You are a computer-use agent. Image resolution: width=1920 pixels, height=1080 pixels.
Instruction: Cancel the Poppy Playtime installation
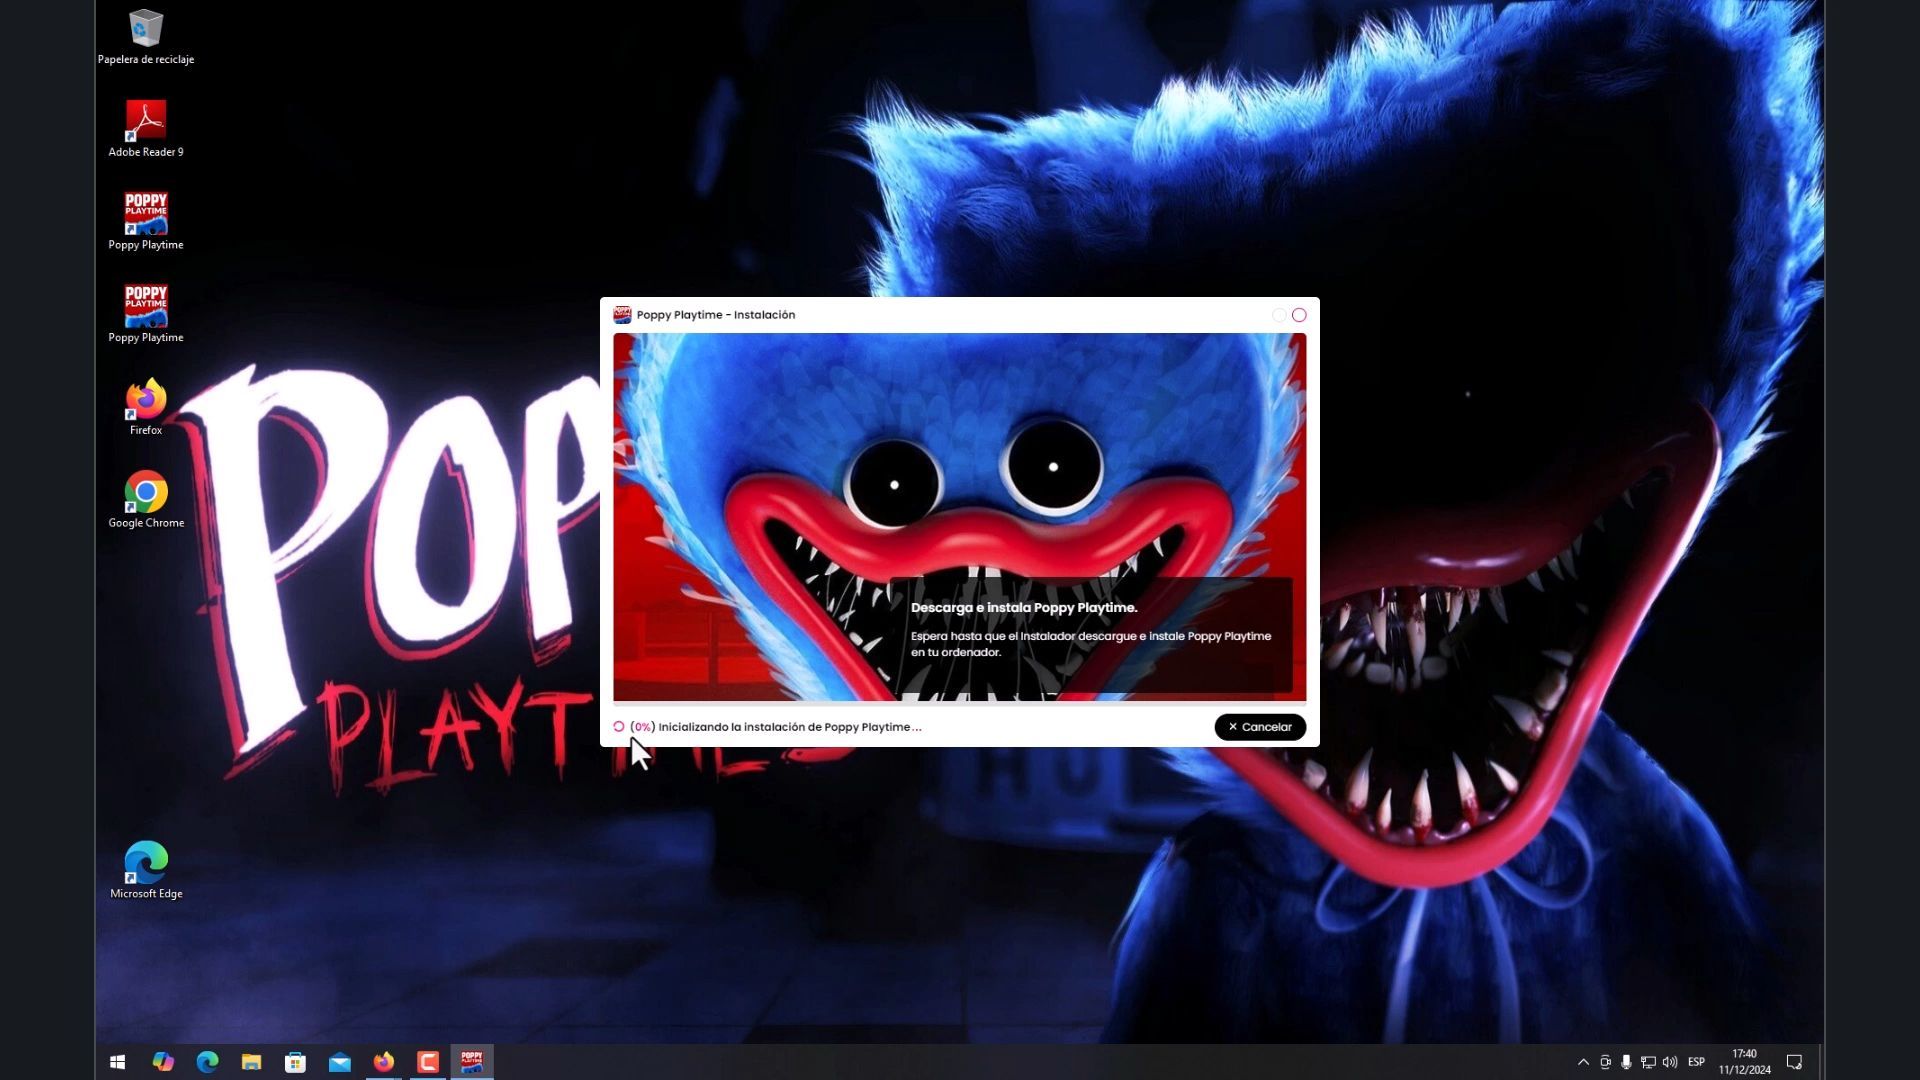click(x=1260, y=727)
